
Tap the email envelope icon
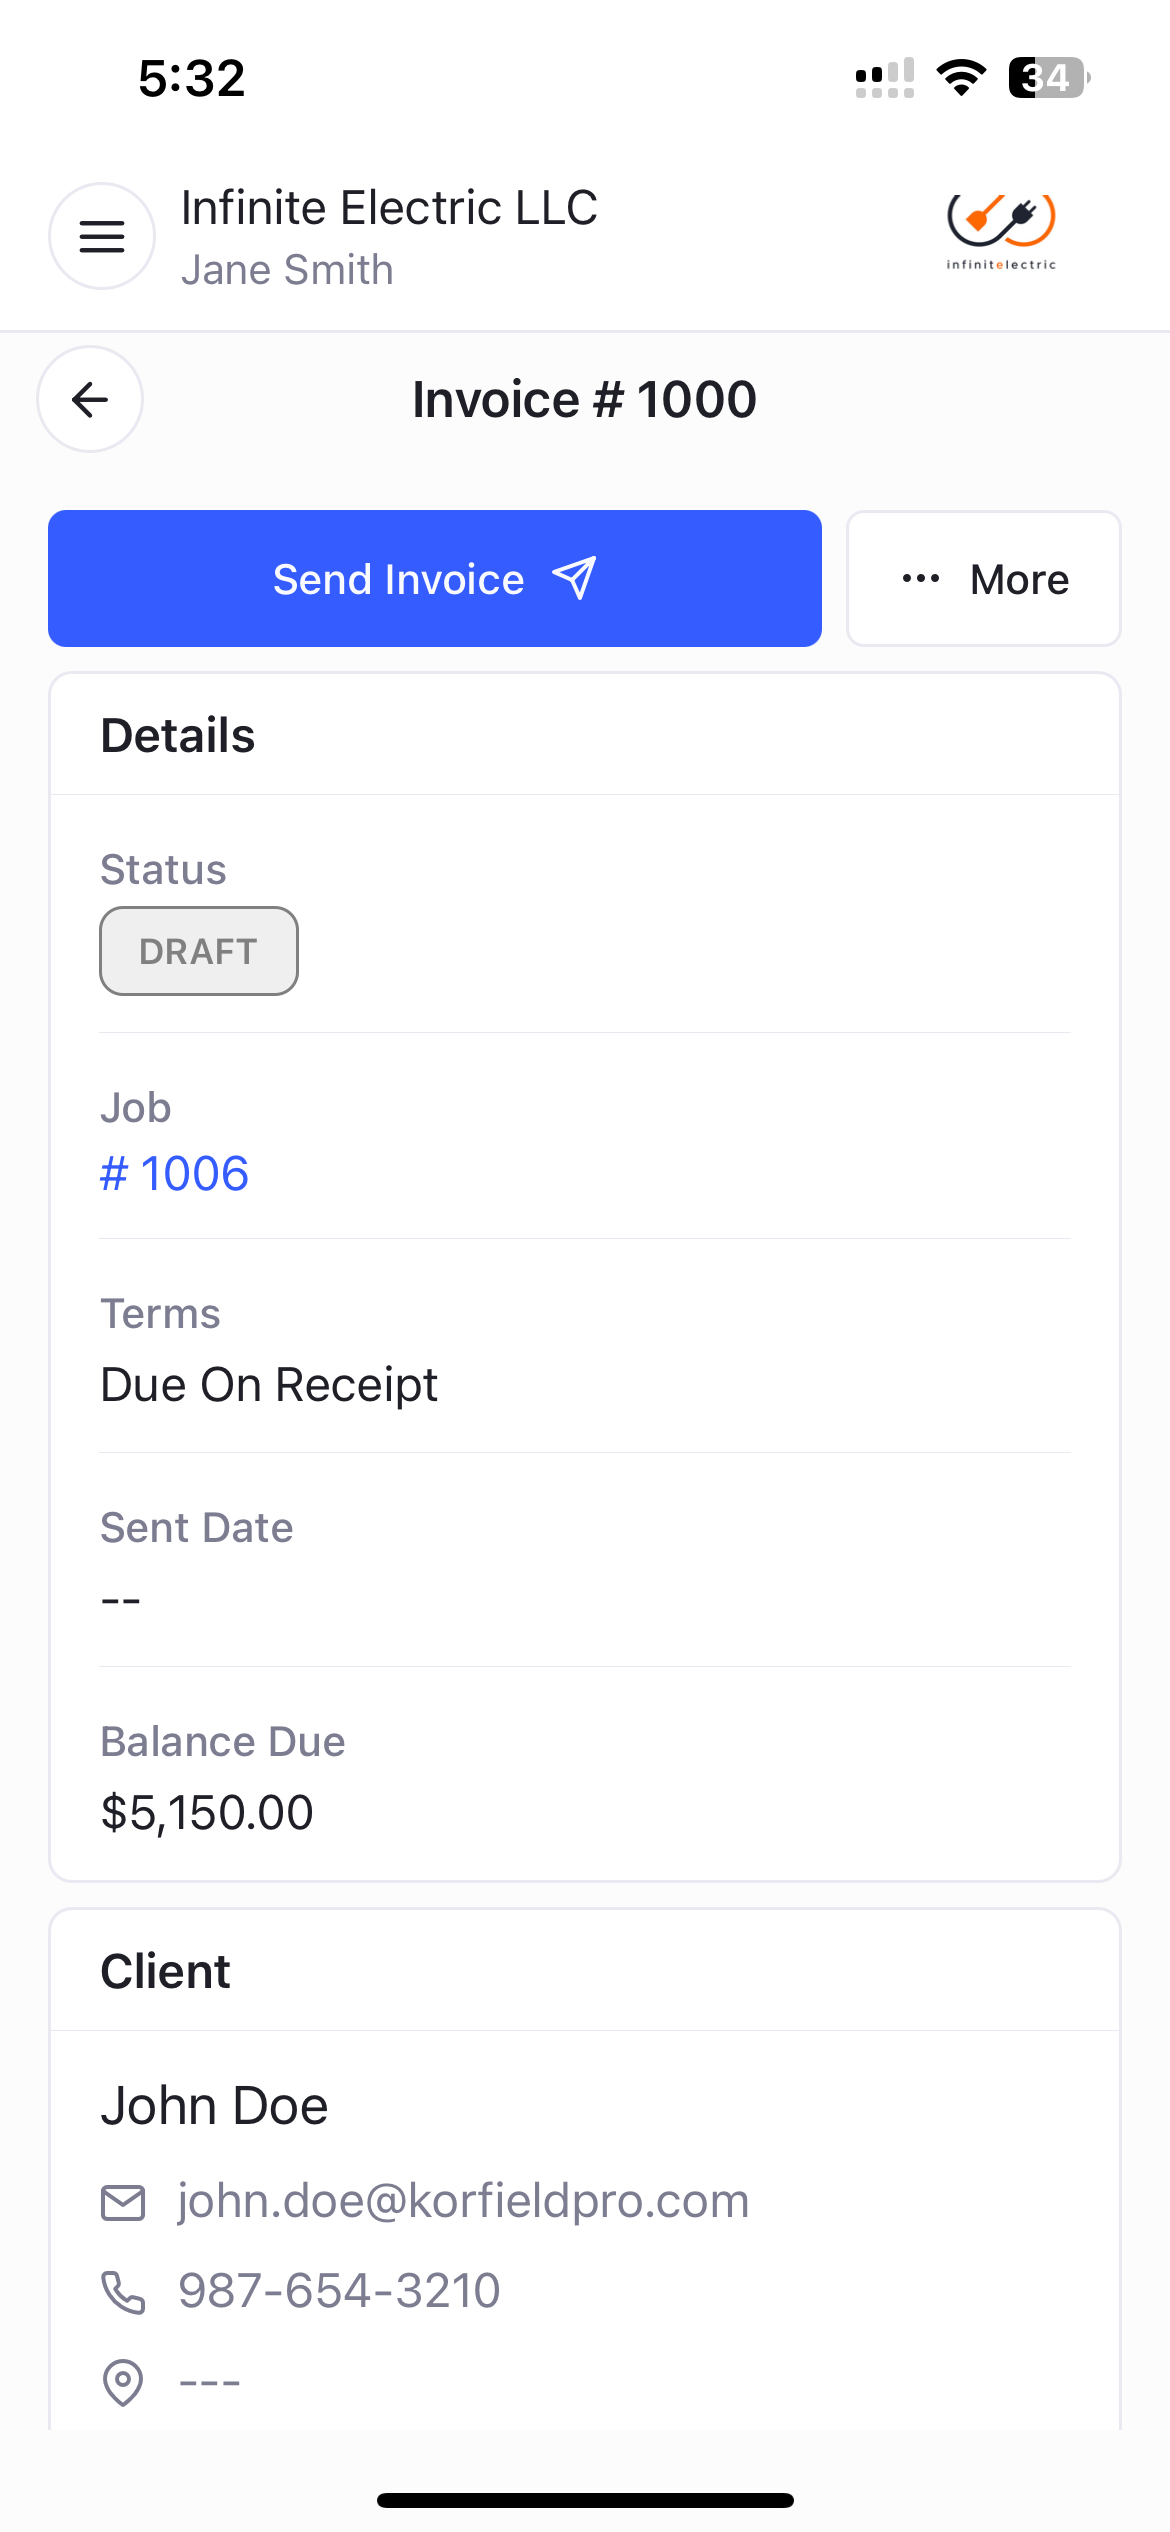click(123, 2202)
